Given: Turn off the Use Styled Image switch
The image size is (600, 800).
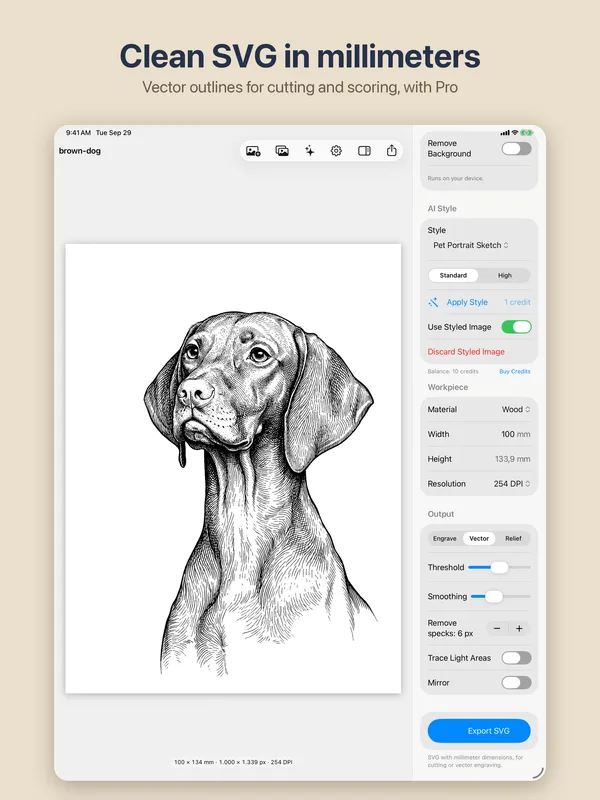Looking at the screenshot, I should point(516,327).
